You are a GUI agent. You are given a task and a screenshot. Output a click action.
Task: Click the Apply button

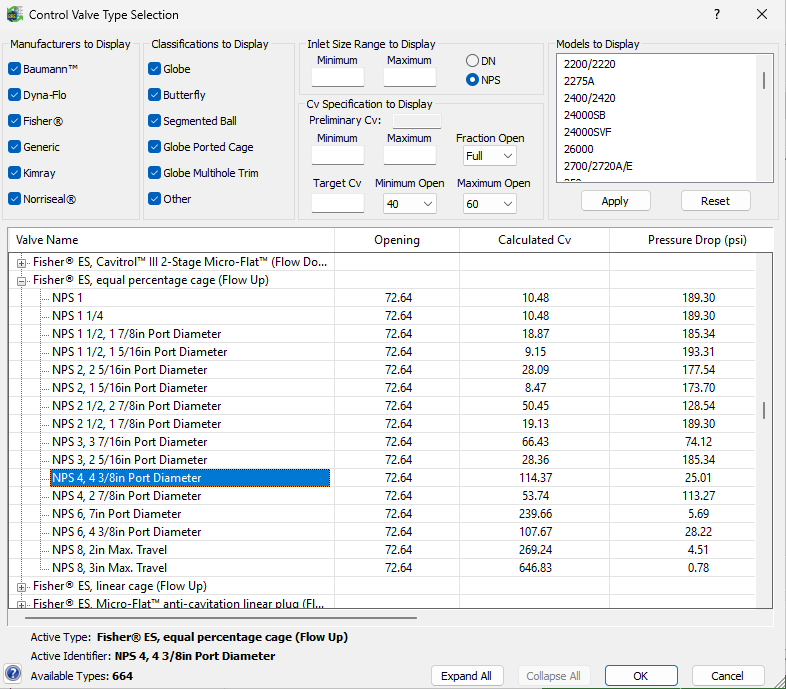(616, 201)
